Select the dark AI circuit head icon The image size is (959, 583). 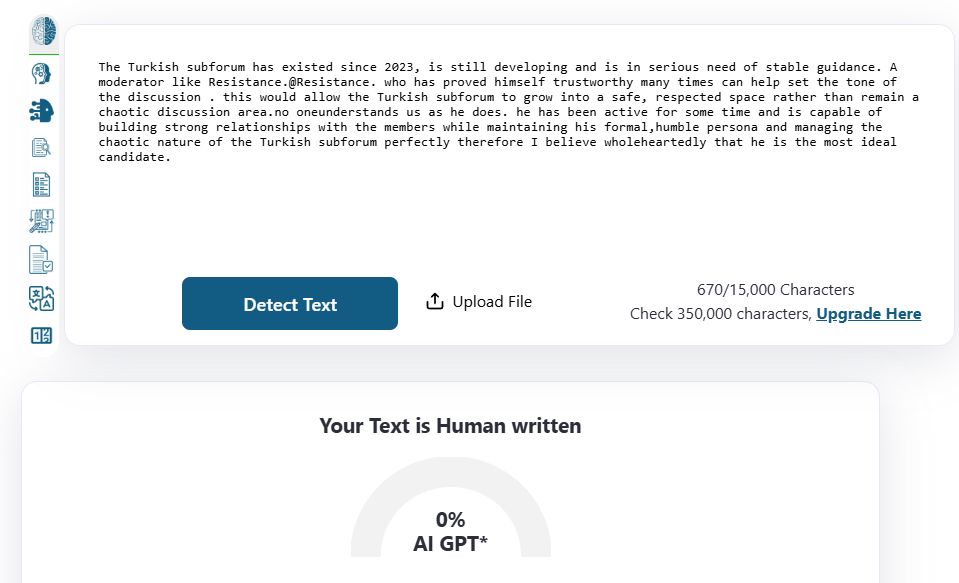[x=42, y=111]
